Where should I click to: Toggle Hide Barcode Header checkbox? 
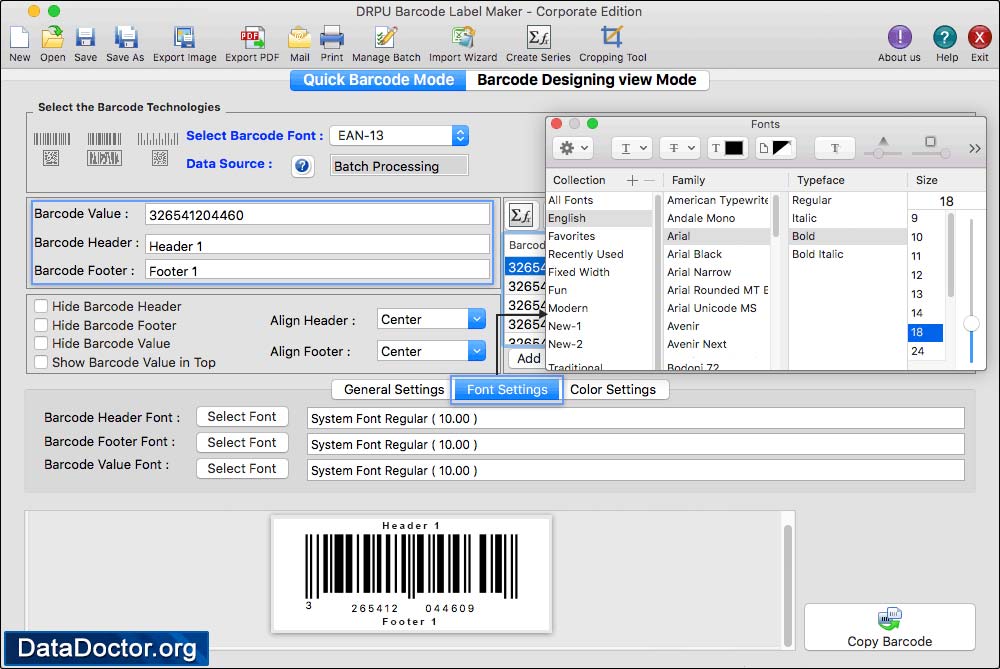(41, 307)
